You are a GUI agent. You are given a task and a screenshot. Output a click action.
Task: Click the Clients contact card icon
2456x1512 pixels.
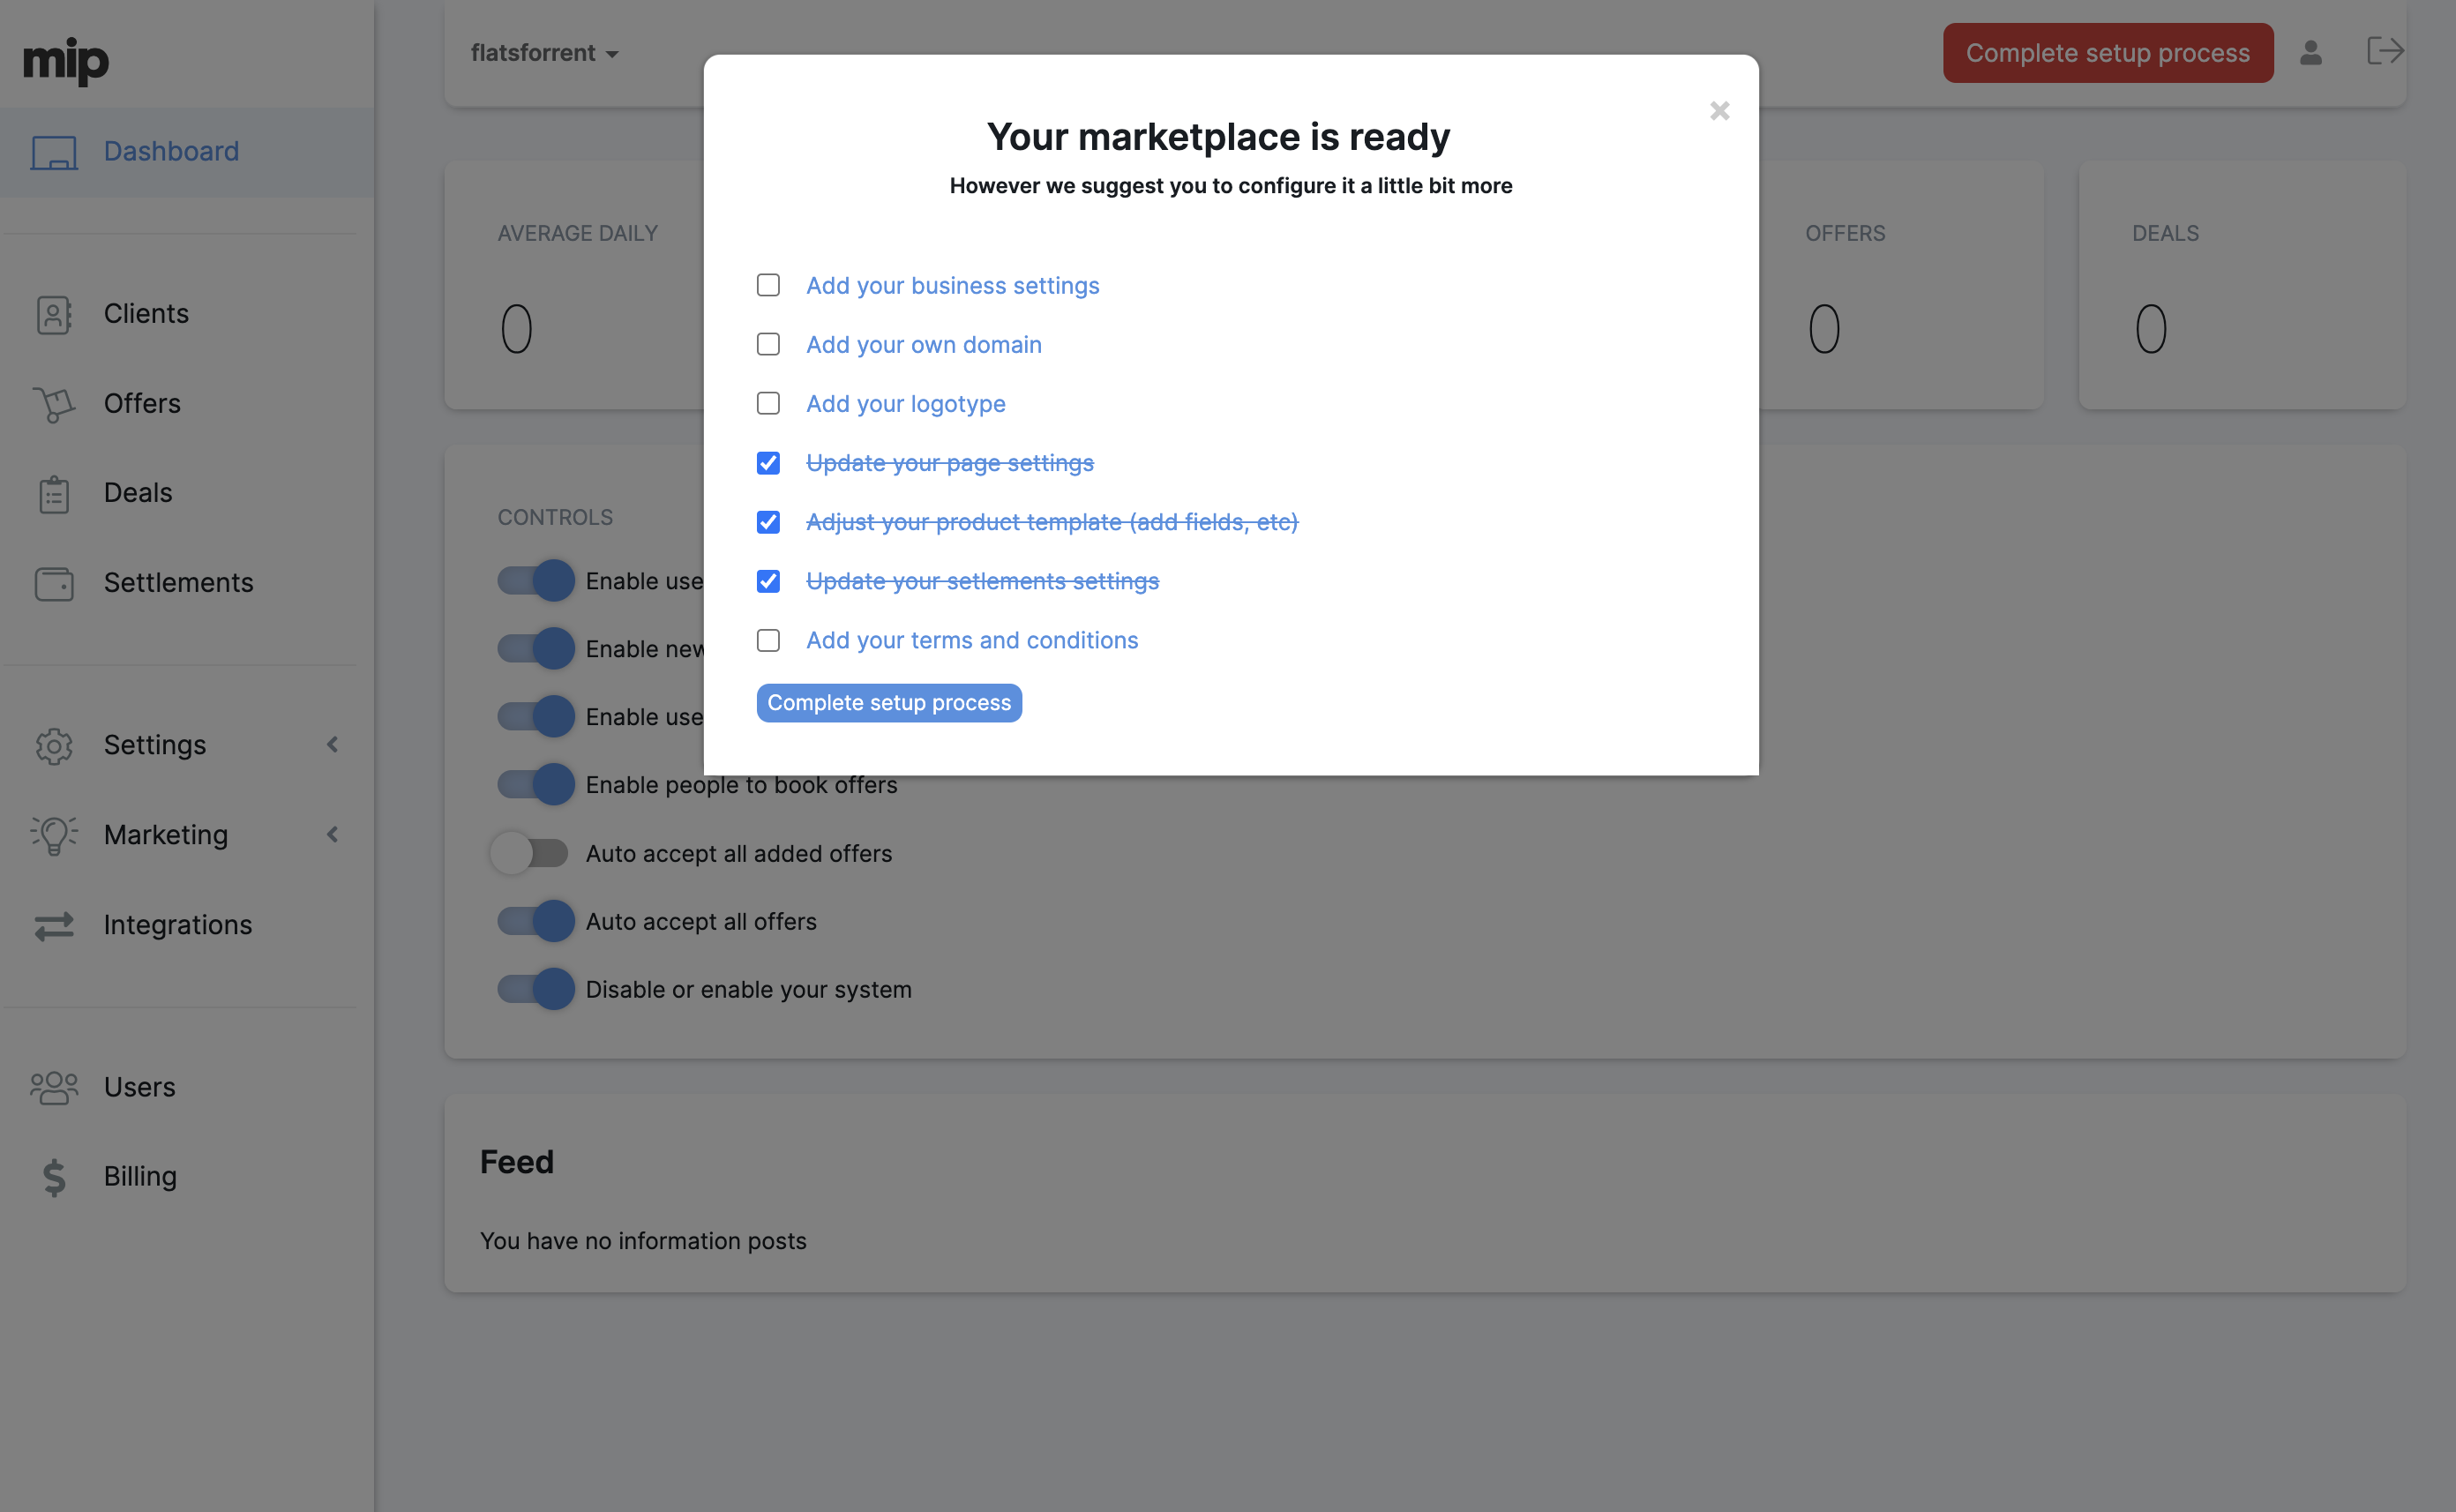coord(54,315)
